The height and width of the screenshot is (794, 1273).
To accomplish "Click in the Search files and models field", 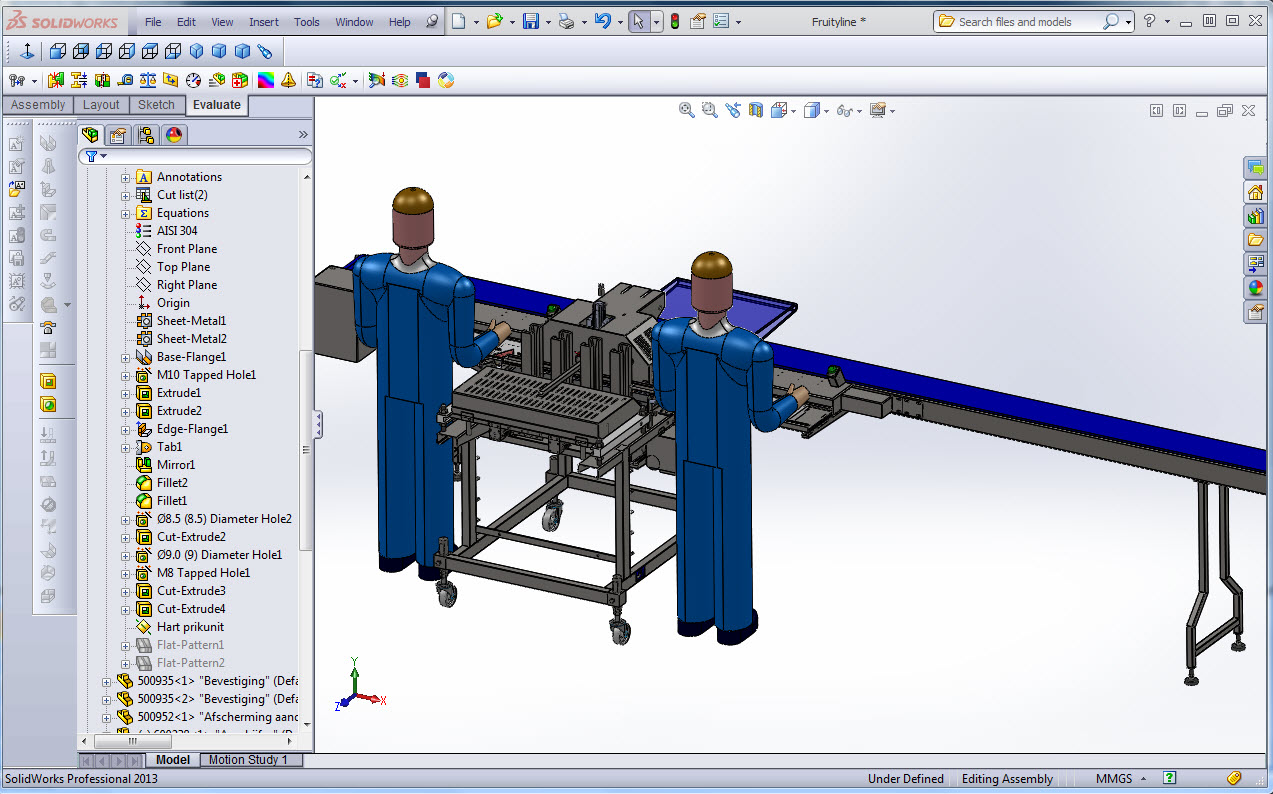I will [1028, 21].
